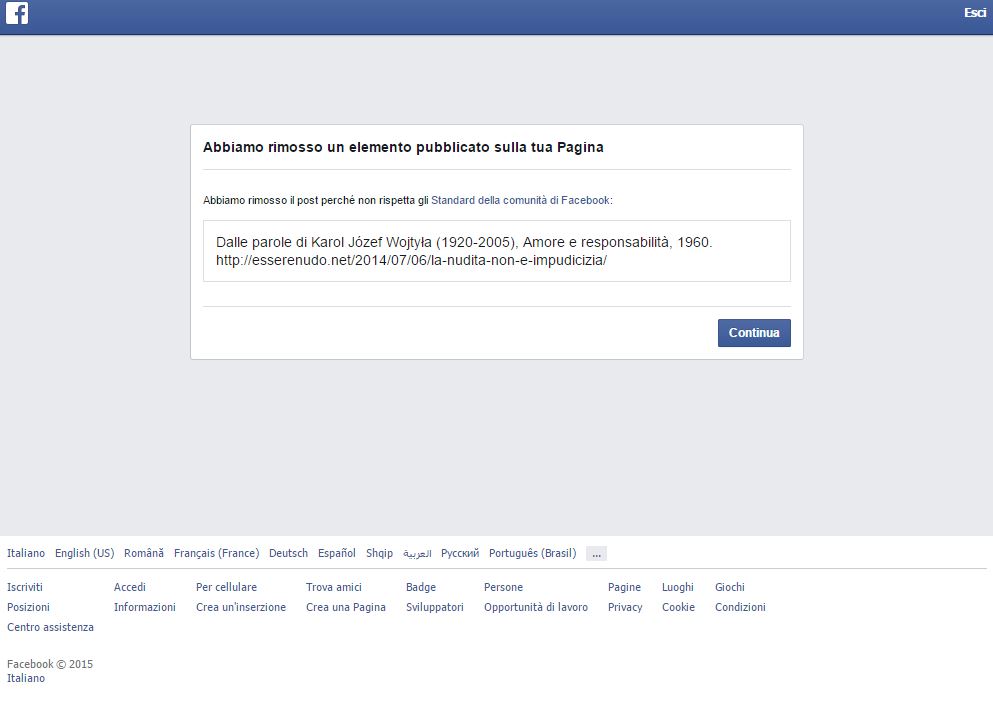Click Italiano below the copyright notice
The height and width of the screenshot is (718, 993).
click(x=26, y=678)
